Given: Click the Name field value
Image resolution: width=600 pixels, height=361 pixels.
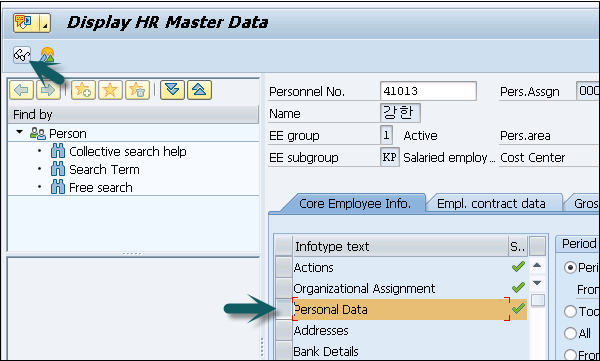Looking at the screenshot, I should pyautogui.click(x=400, y=113).
